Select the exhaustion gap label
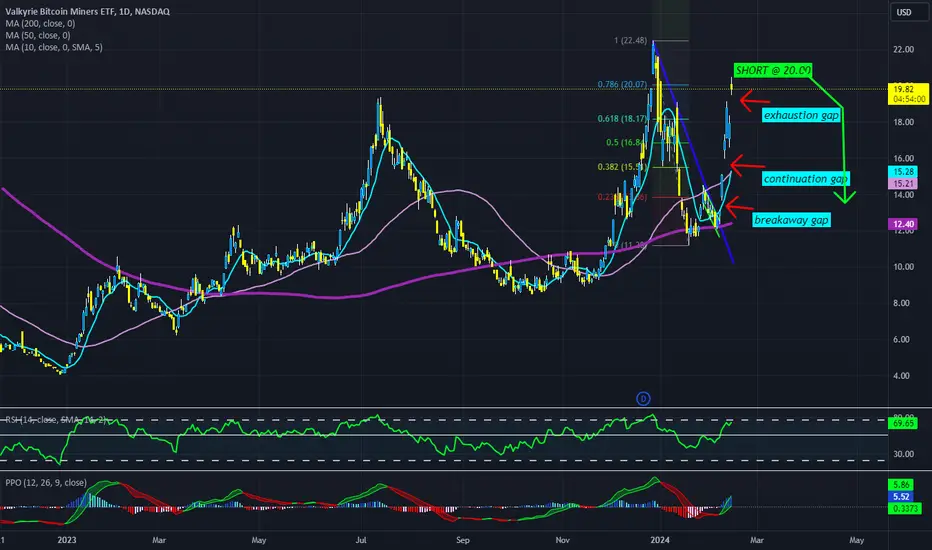932x550 pixels. pos(801,115)
